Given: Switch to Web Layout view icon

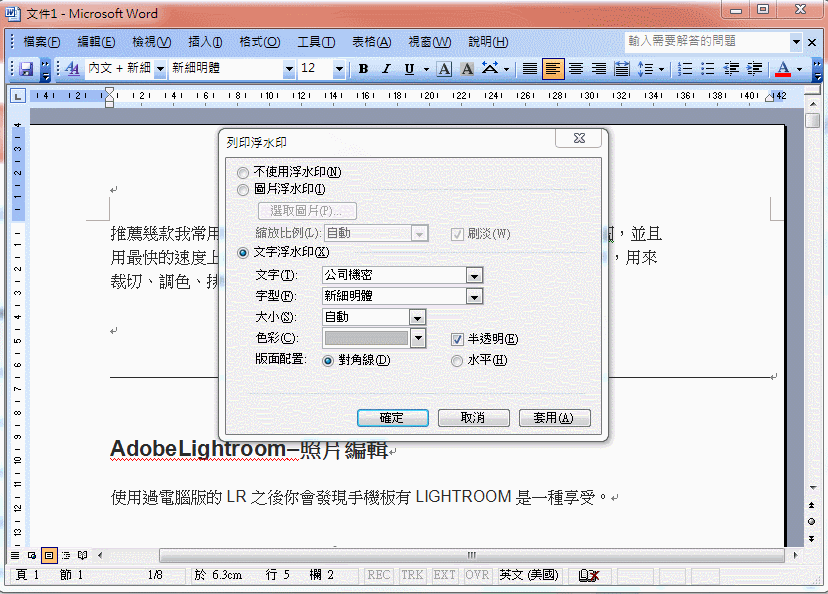Looking at the screenshot, I should (32, 555).
